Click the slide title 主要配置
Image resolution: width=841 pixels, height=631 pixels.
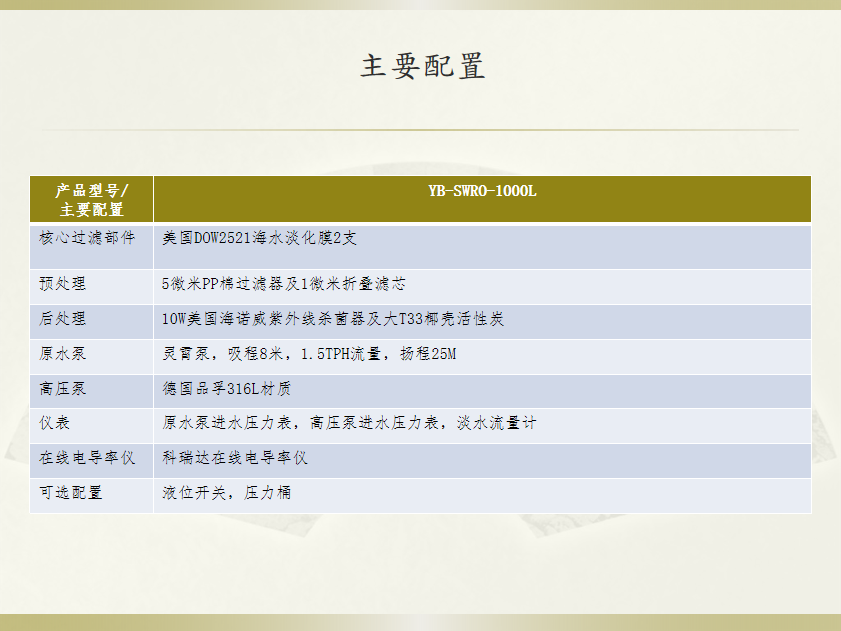(422, 67)
